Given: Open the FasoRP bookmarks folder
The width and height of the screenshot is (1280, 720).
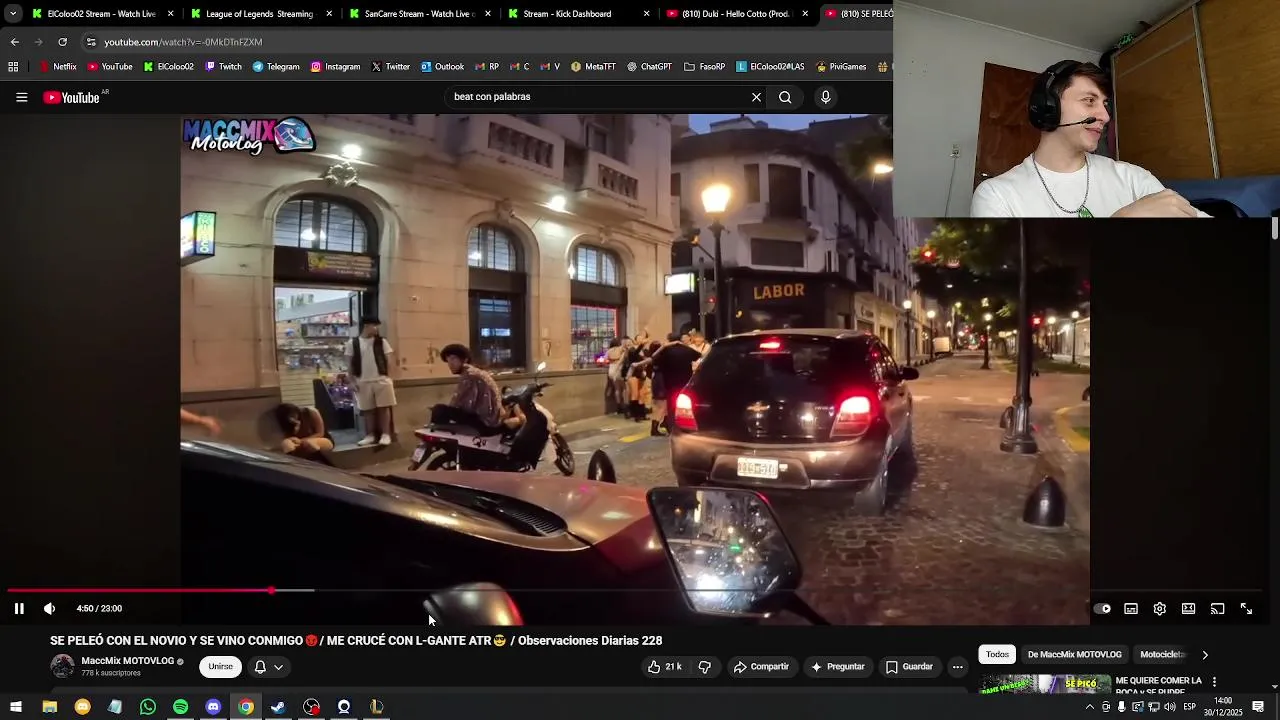Looking at the screenshot, I should pos(705,67).
